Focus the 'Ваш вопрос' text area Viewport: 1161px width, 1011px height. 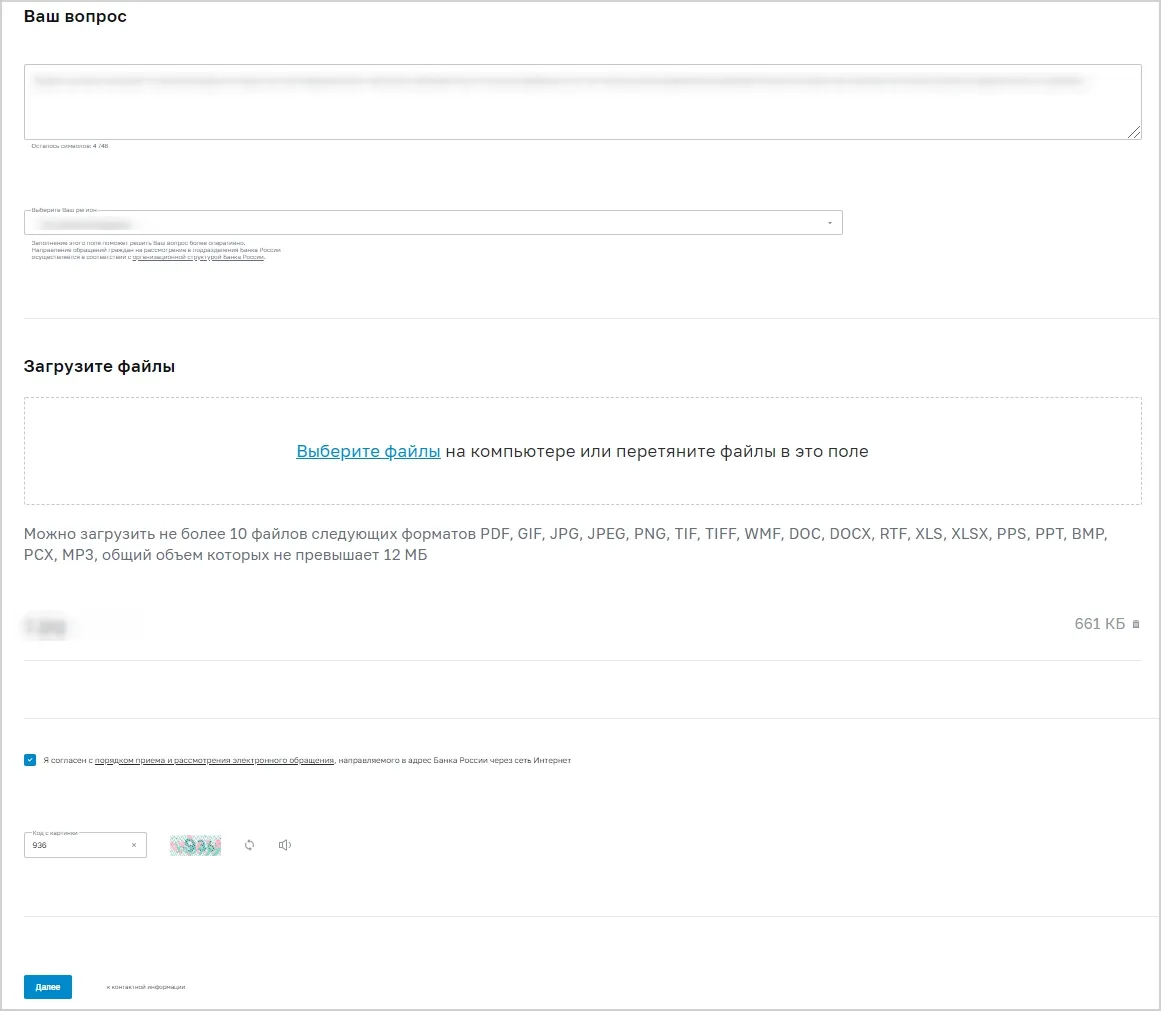pos(583,102)
